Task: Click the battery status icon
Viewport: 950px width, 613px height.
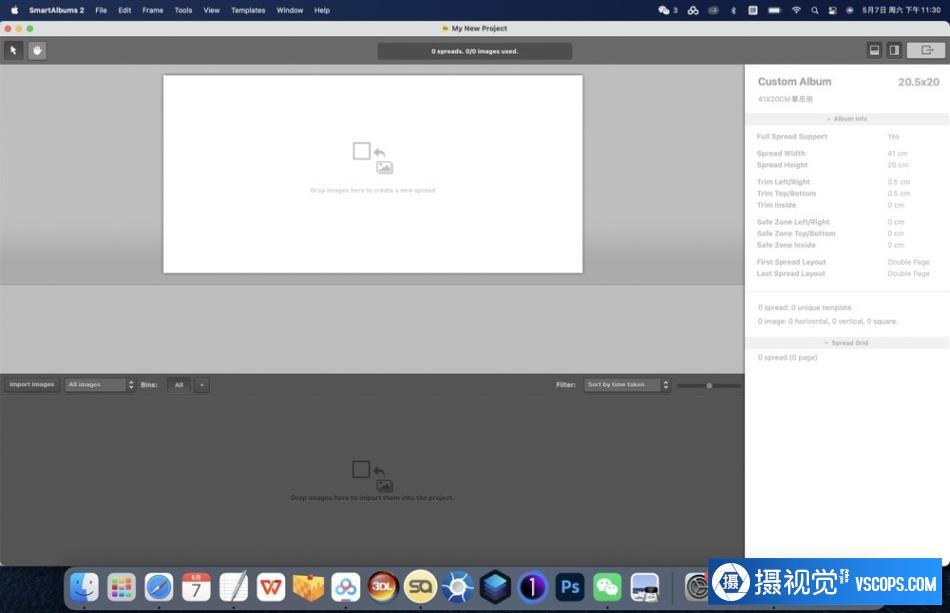Action: point(774,10)
